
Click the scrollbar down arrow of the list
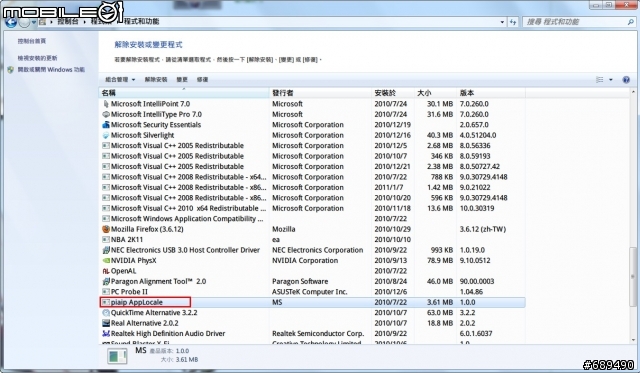(633, 340)
